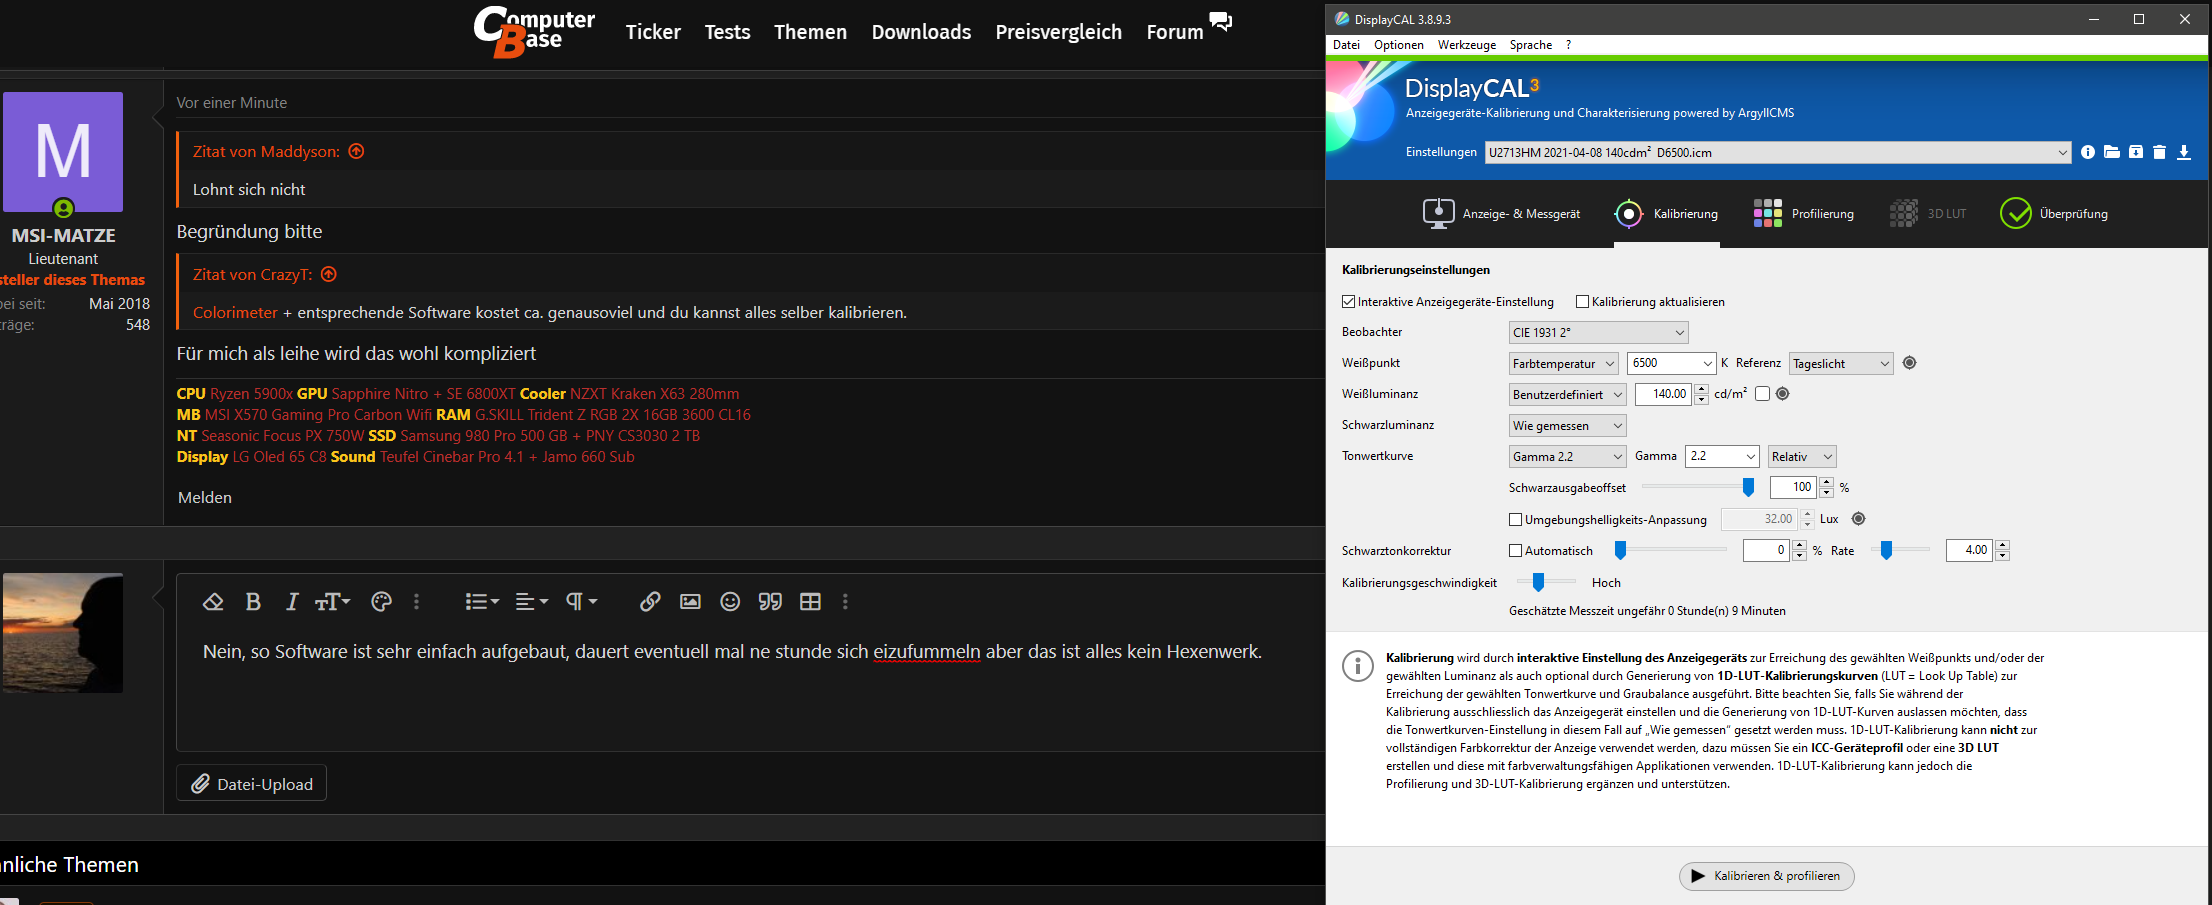Open the Optionen menu in DisplayCAL
2212x905 pixels.
point(1398,45)
